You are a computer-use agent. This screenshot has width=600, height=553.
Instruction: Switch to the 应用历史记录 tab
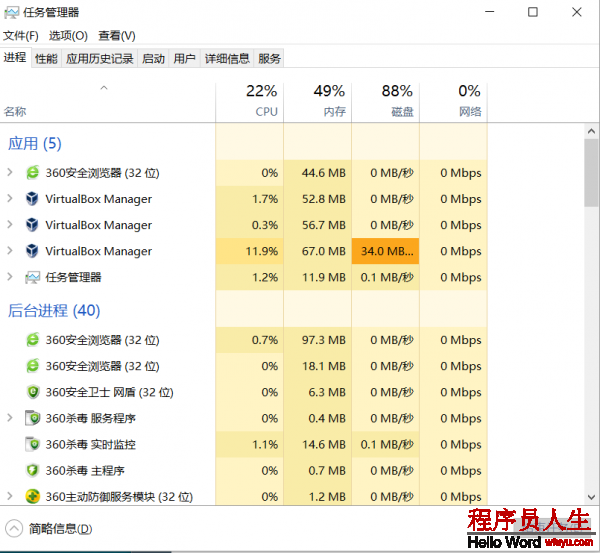tap(99, 59)
